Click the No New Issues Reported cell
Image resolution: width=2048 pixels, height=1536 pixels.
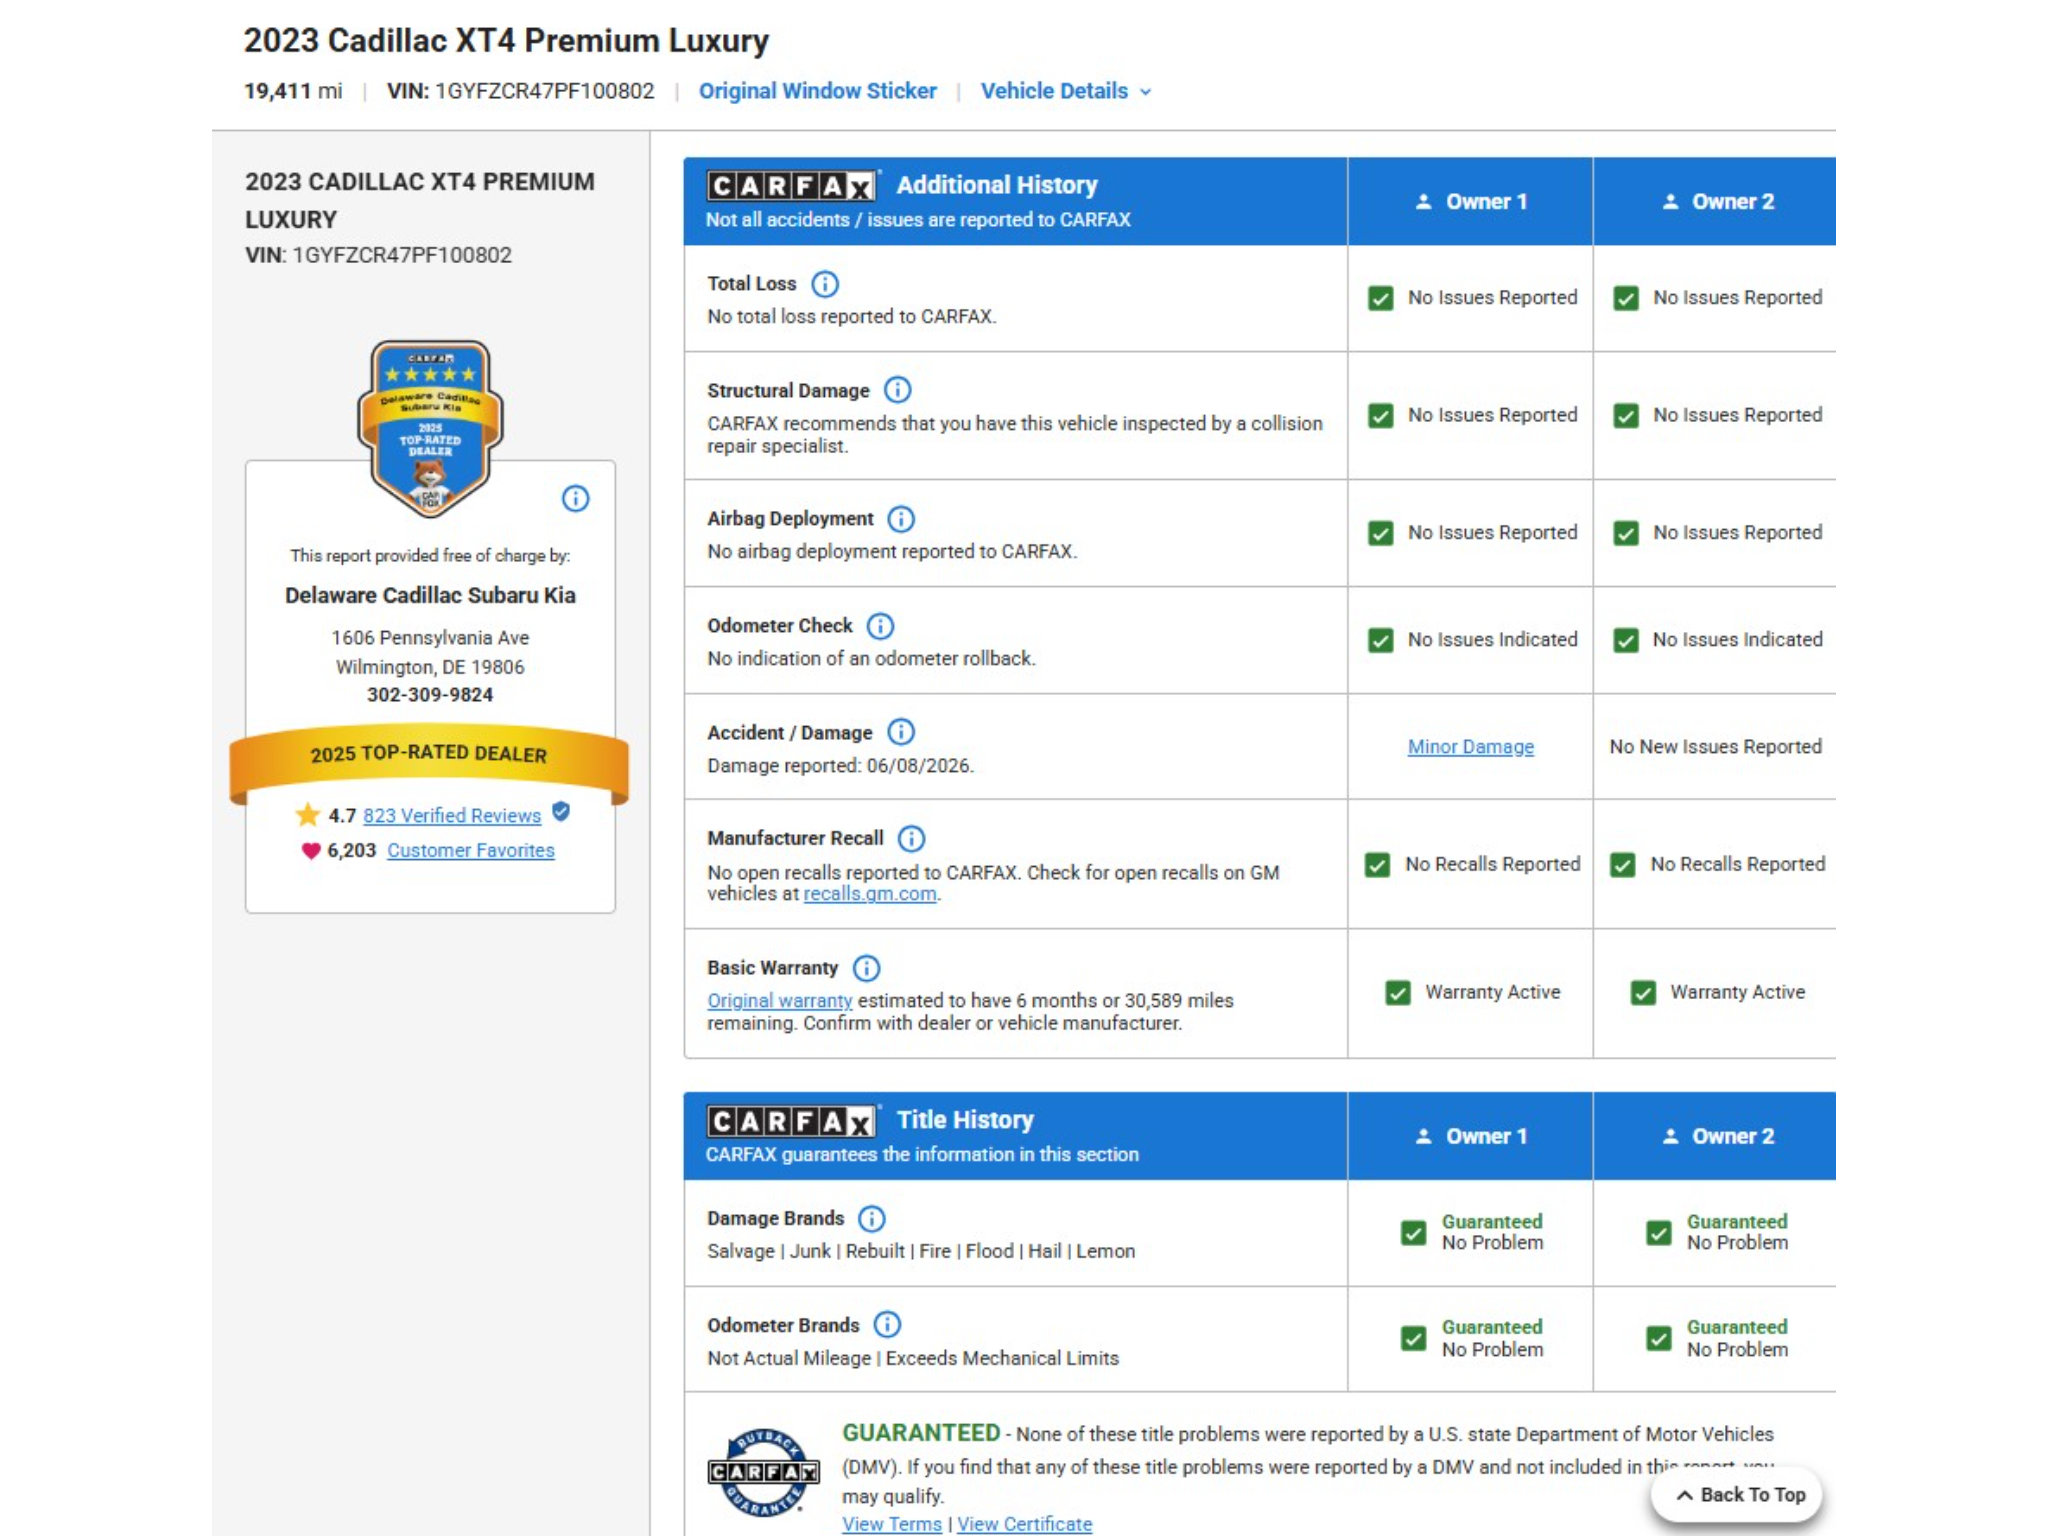pyautogui.click(x=1715, y=747)
